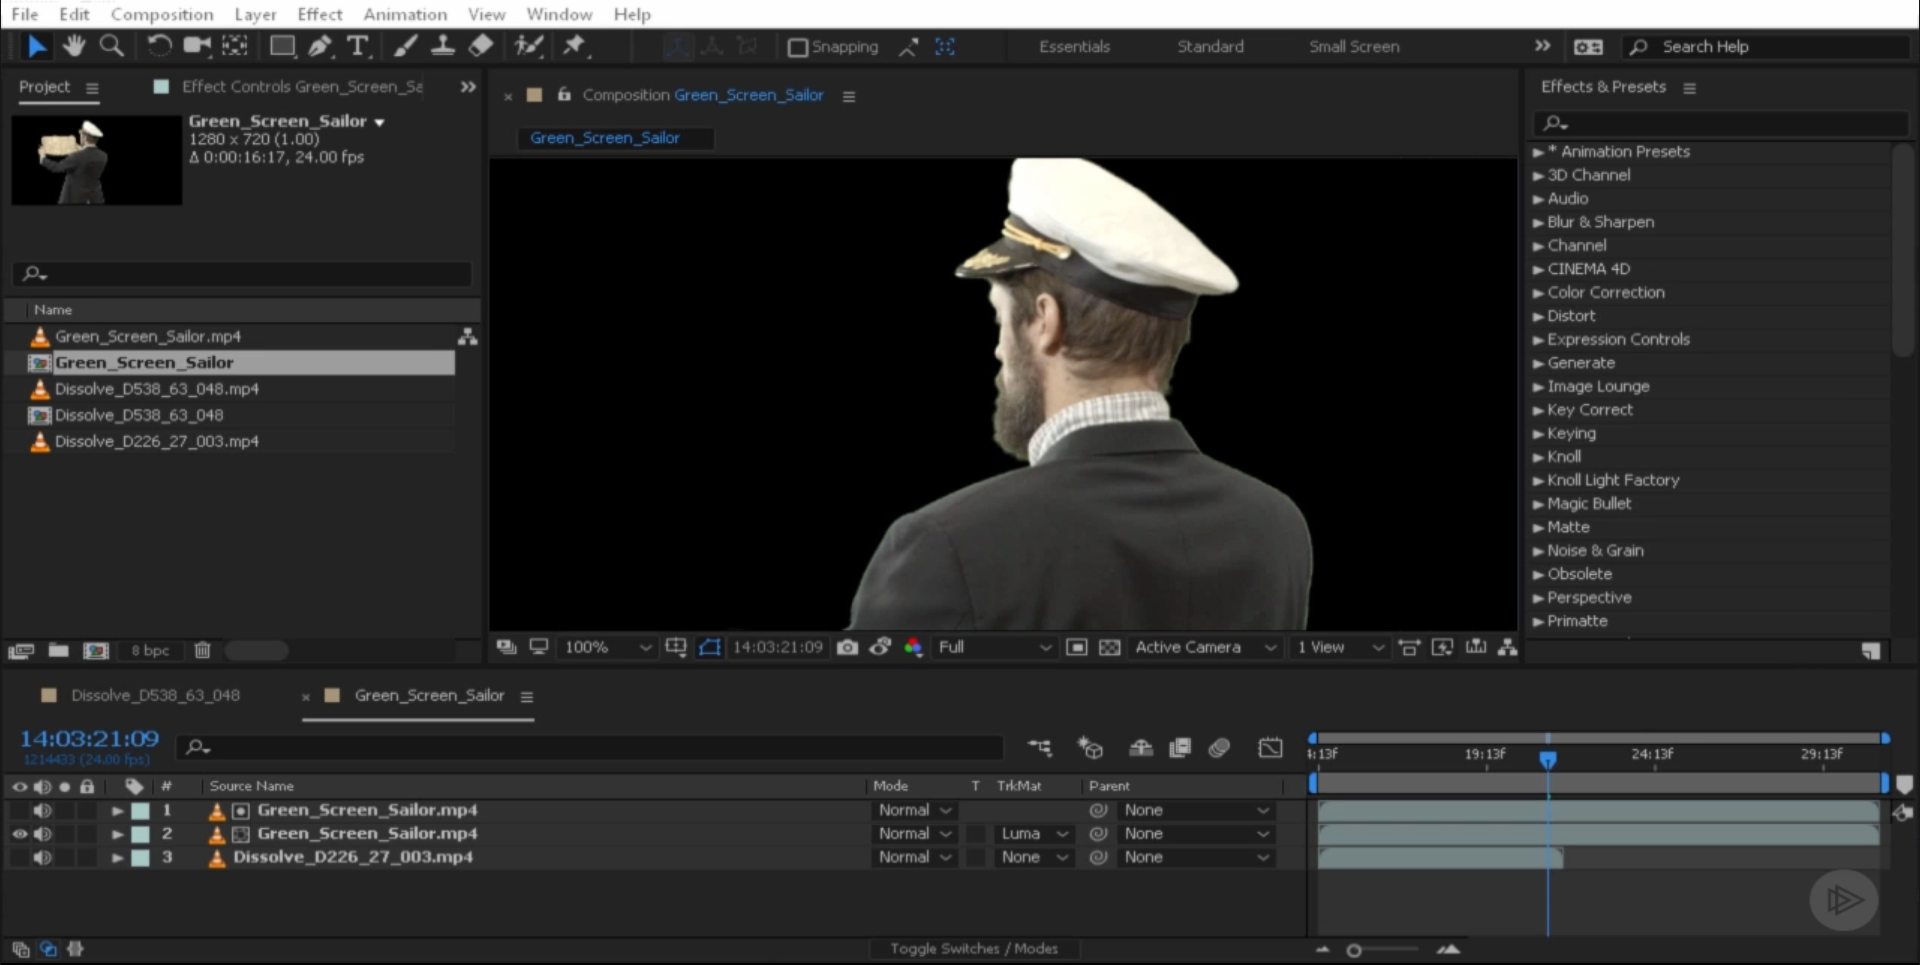Select the Selection arrow tool
The width and height of the screenshot is (1920, 965).
[36, 46]
